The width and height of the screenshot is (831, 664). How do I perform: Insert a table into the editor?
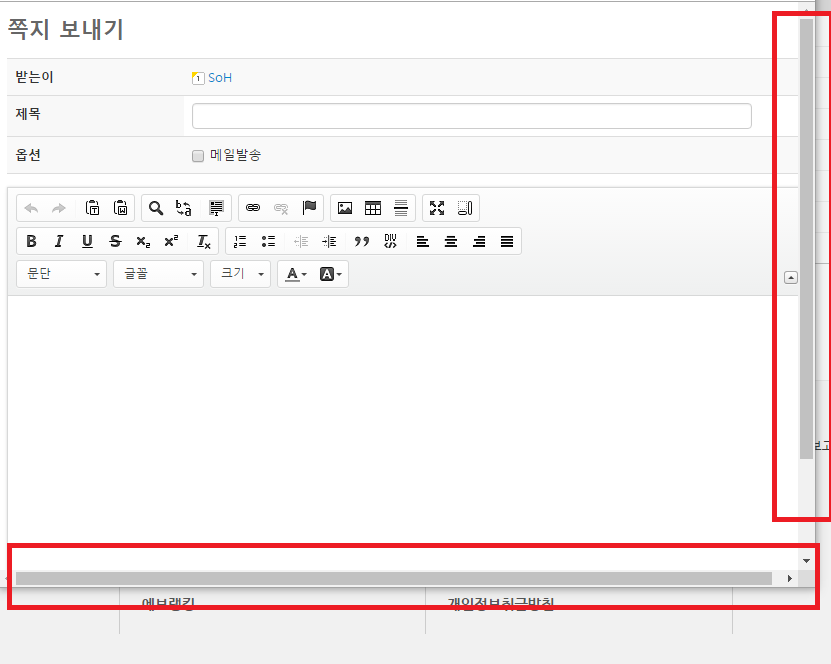373,208
